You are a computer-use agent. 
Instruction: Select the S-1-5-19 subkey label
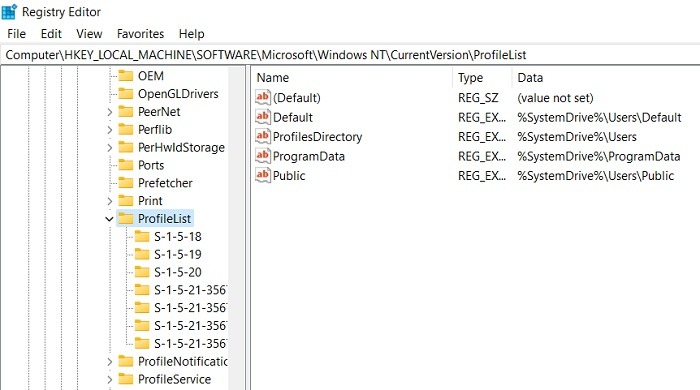point(178,254)
